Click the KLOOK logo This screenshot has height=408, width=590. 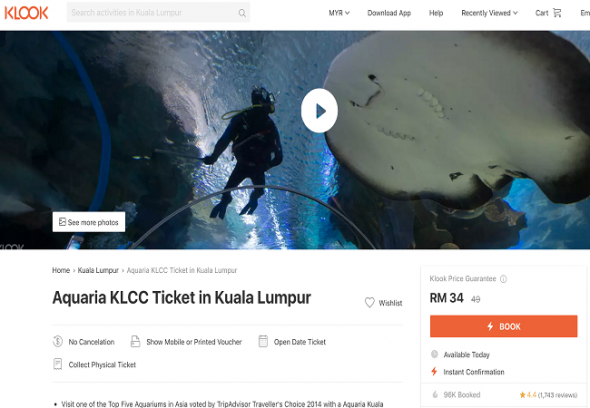[x=26, y=13]
